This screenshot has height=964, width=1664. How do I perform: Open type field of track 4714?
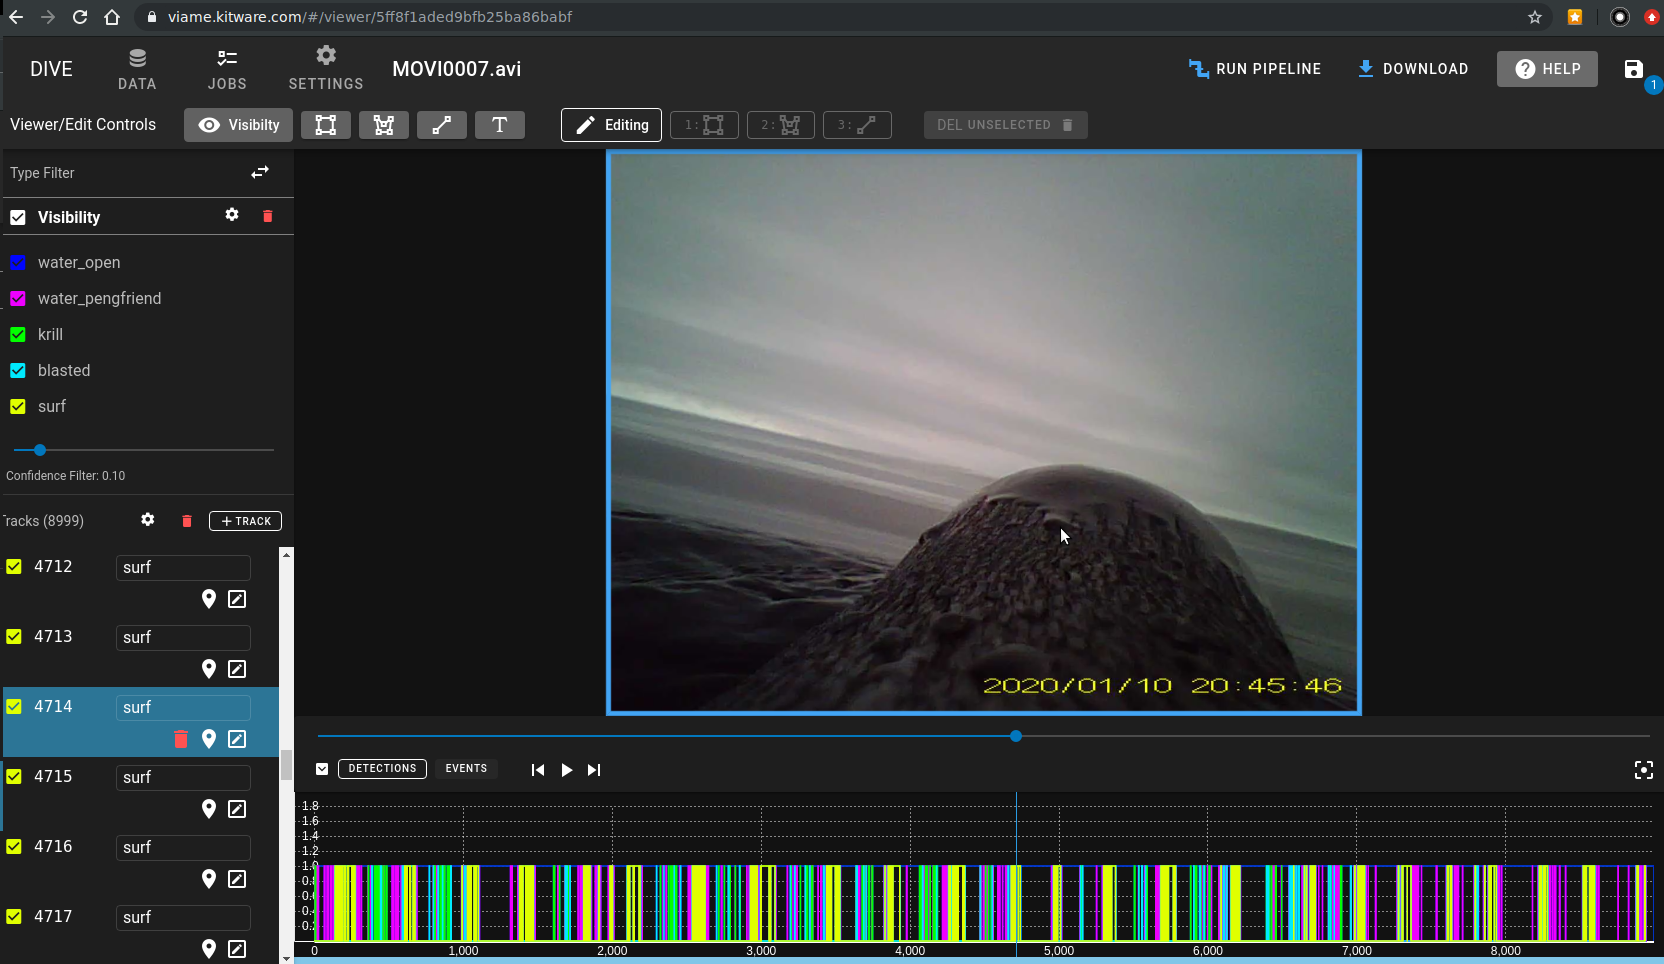tap(183, 707)
